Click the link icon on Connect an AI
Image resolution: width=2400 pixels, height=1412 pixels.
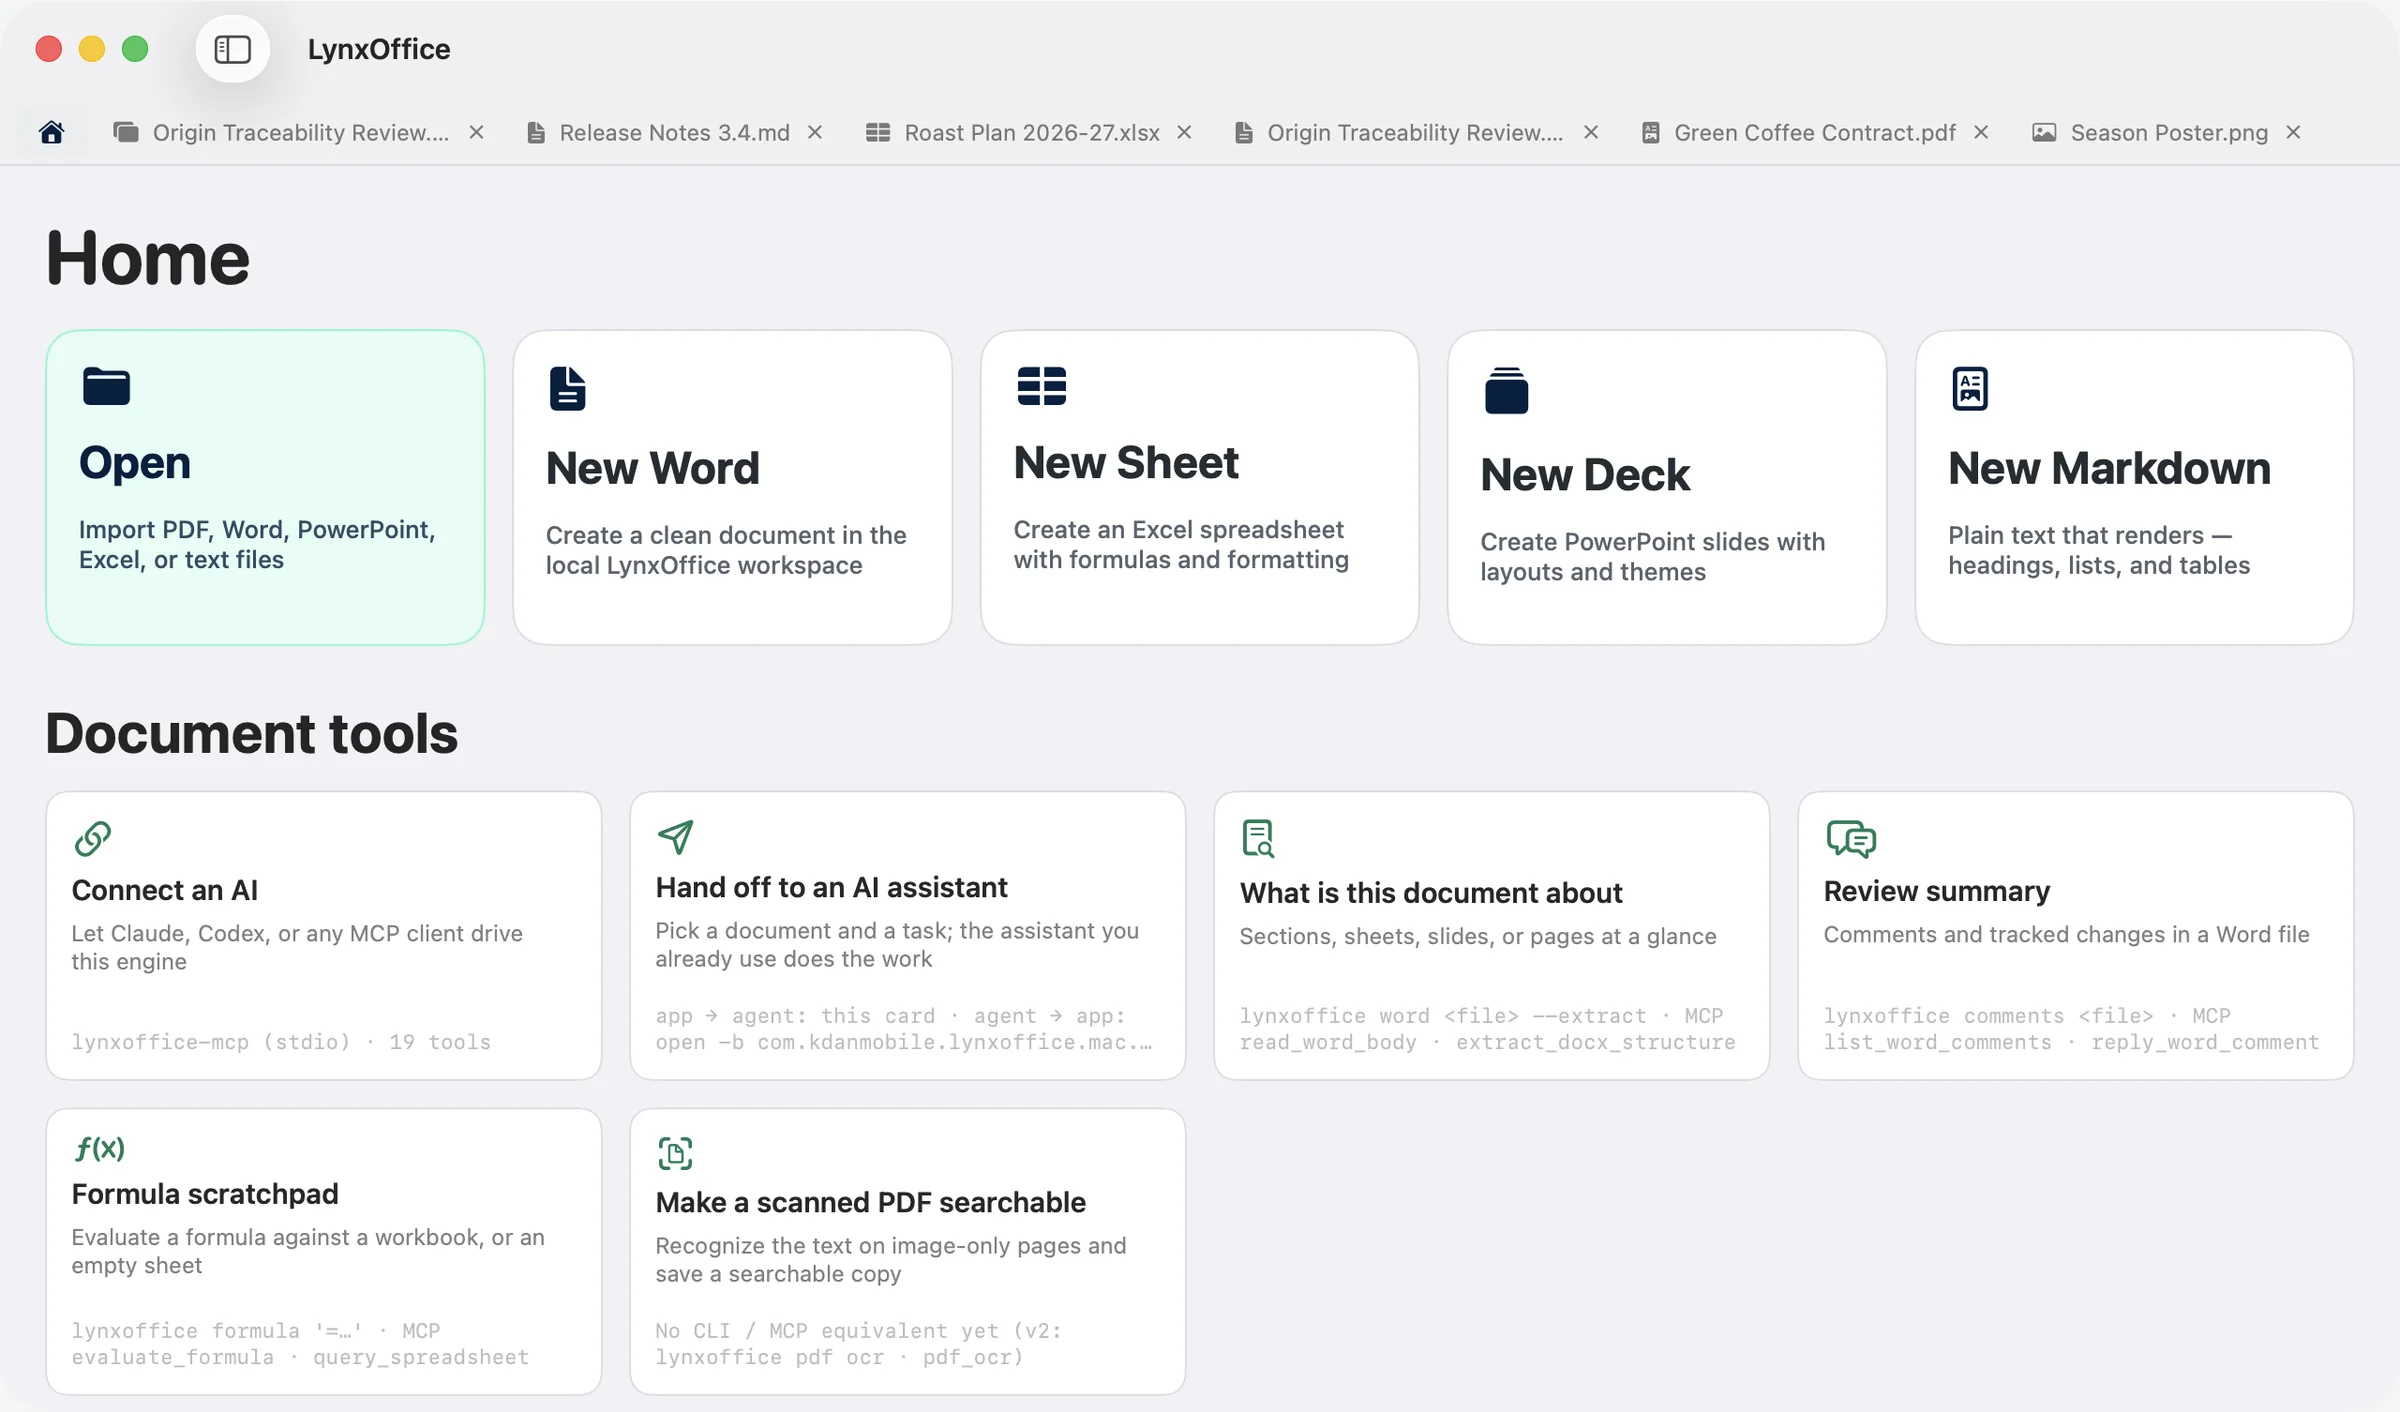93,838
